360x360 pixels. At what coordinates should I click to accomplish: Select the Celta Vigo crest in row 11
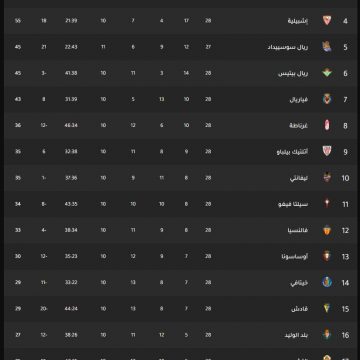327,204
